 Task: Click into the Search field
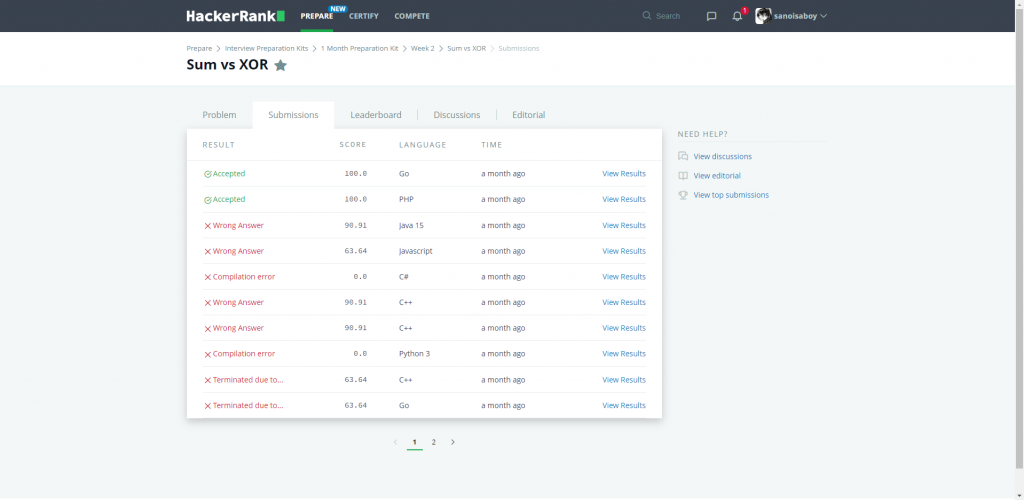[x=667, y=16]
